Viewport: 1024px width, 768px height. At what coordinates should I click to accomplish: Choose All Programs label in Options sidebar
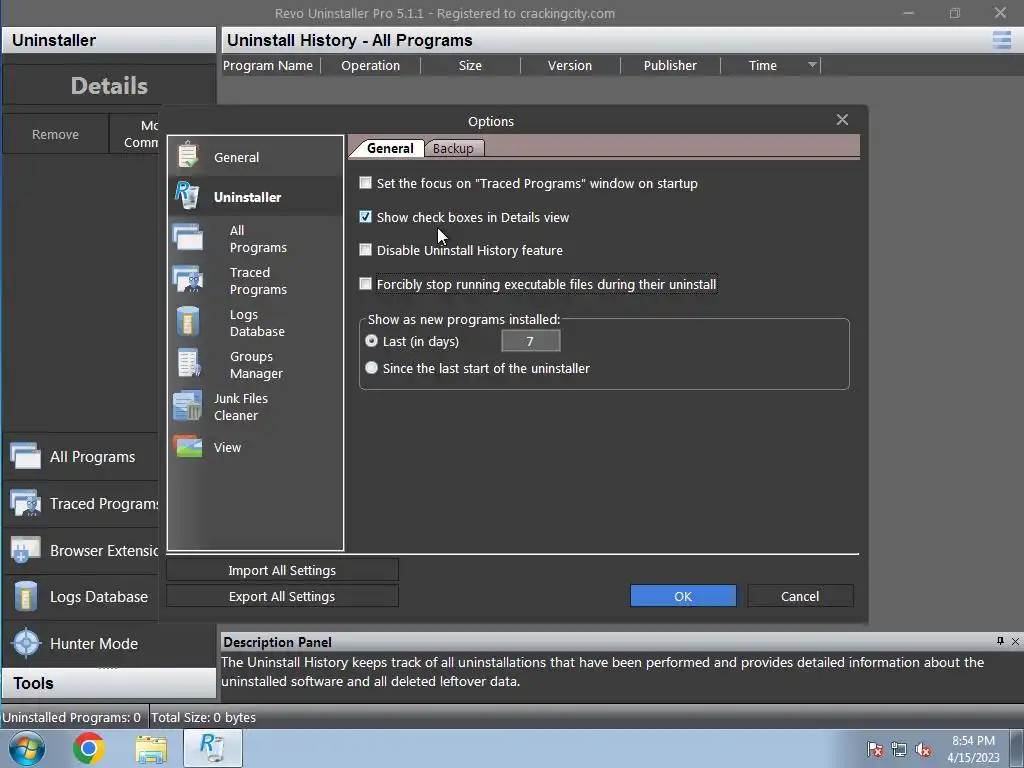[x=258, y=238]
